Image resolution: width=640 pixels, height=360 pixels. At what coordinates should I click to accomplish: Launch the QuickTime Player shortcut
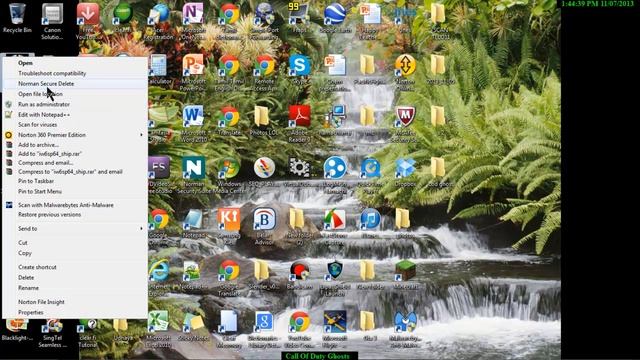(x=370, y=175)
